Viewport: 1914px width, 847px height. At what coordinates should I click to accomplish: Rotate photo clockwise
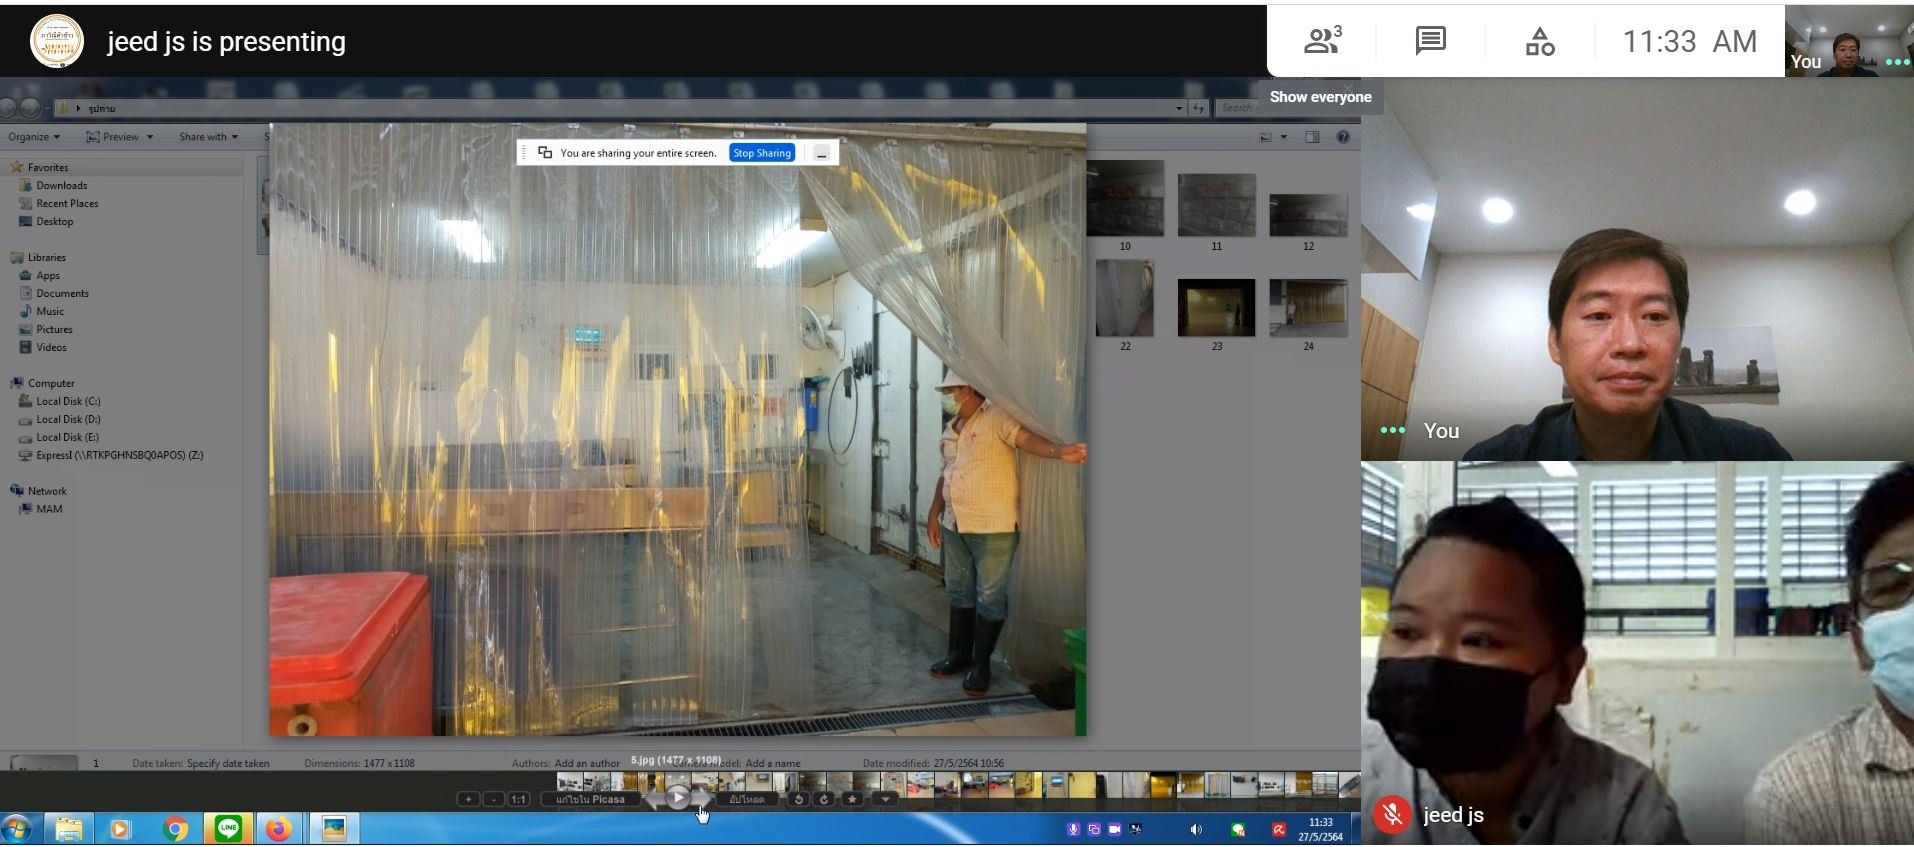pos(824,800)
